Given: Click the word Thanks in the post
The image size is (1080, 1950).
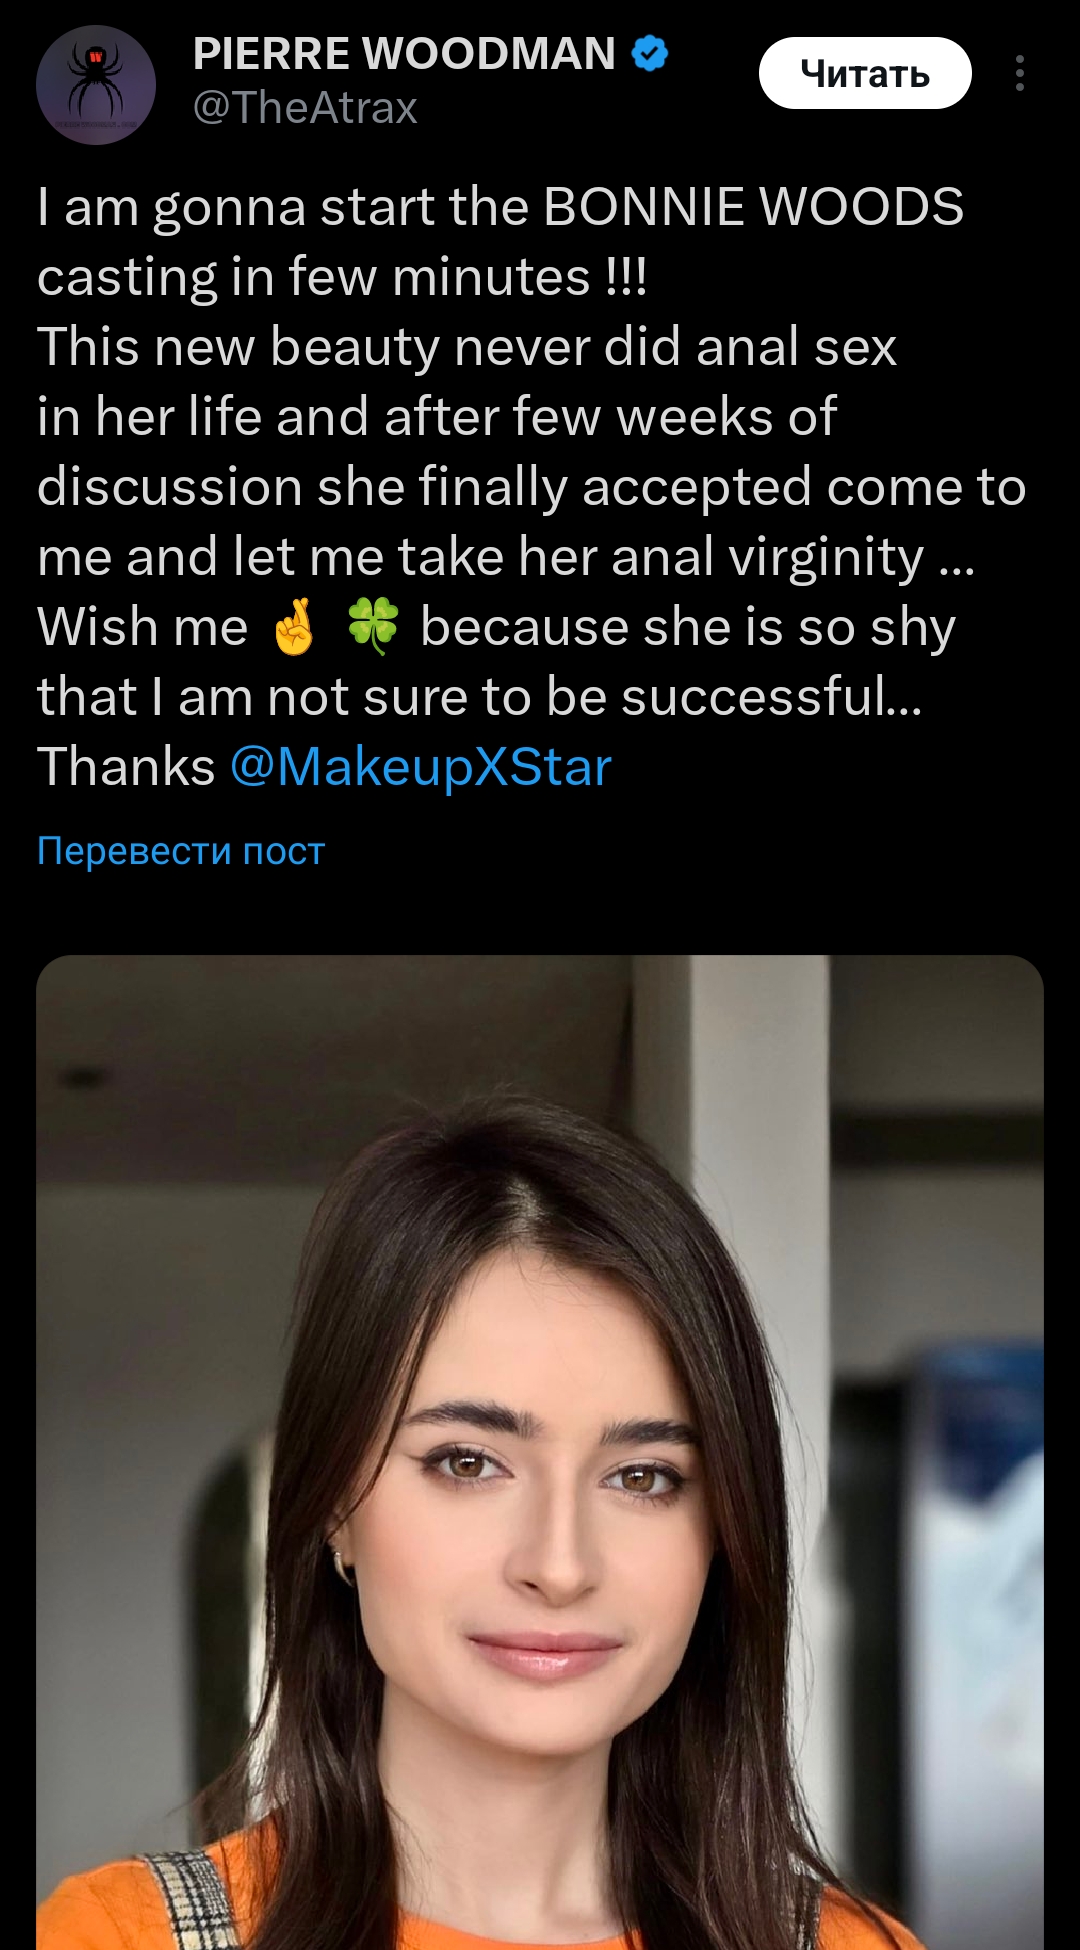Looking at the screenshot, I should [x=126, y=767].
